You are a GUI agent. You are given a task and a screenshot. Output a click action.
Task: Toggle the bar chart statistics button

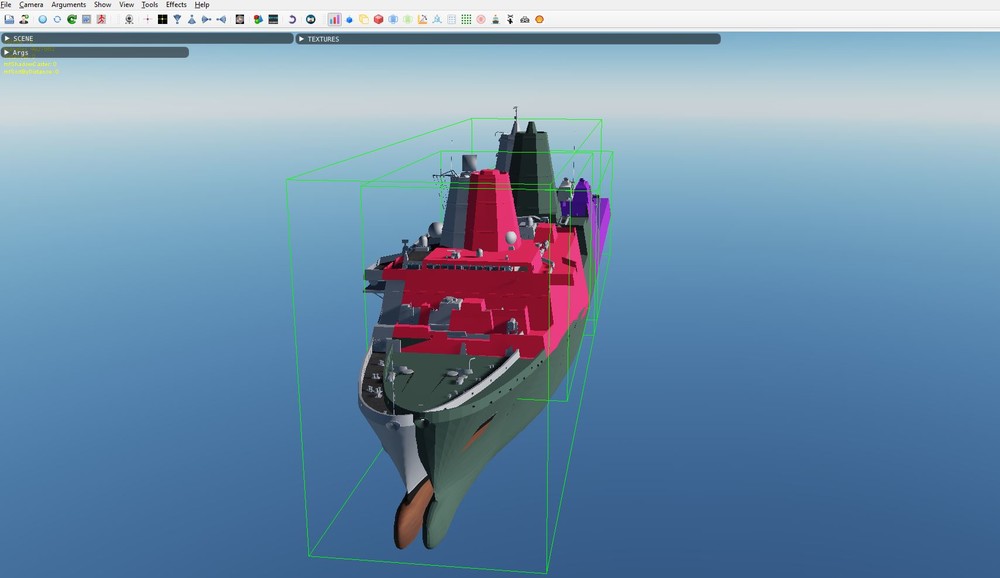coord(334,19)
